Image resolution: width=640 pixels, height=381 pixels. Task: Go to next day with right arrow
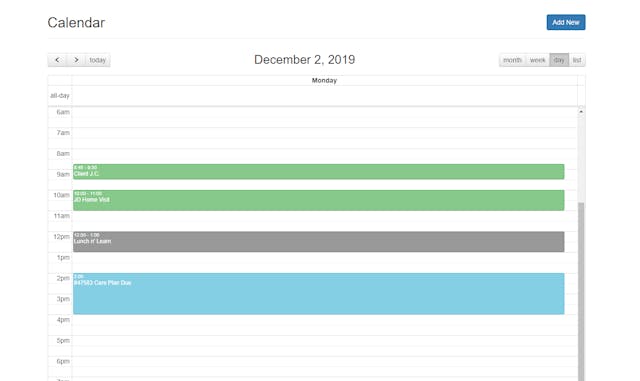tap(76, 60)
